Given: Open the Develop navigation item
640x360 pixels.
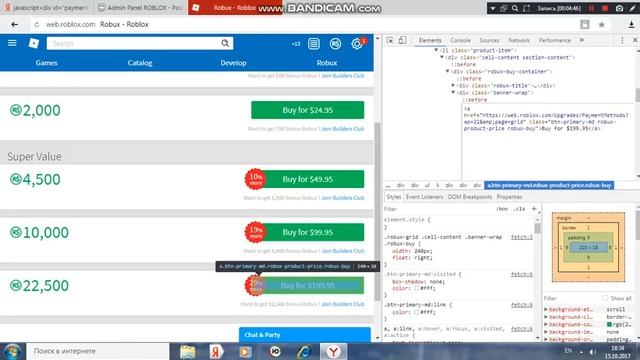Looking at the screenshot, I should 233,63.
